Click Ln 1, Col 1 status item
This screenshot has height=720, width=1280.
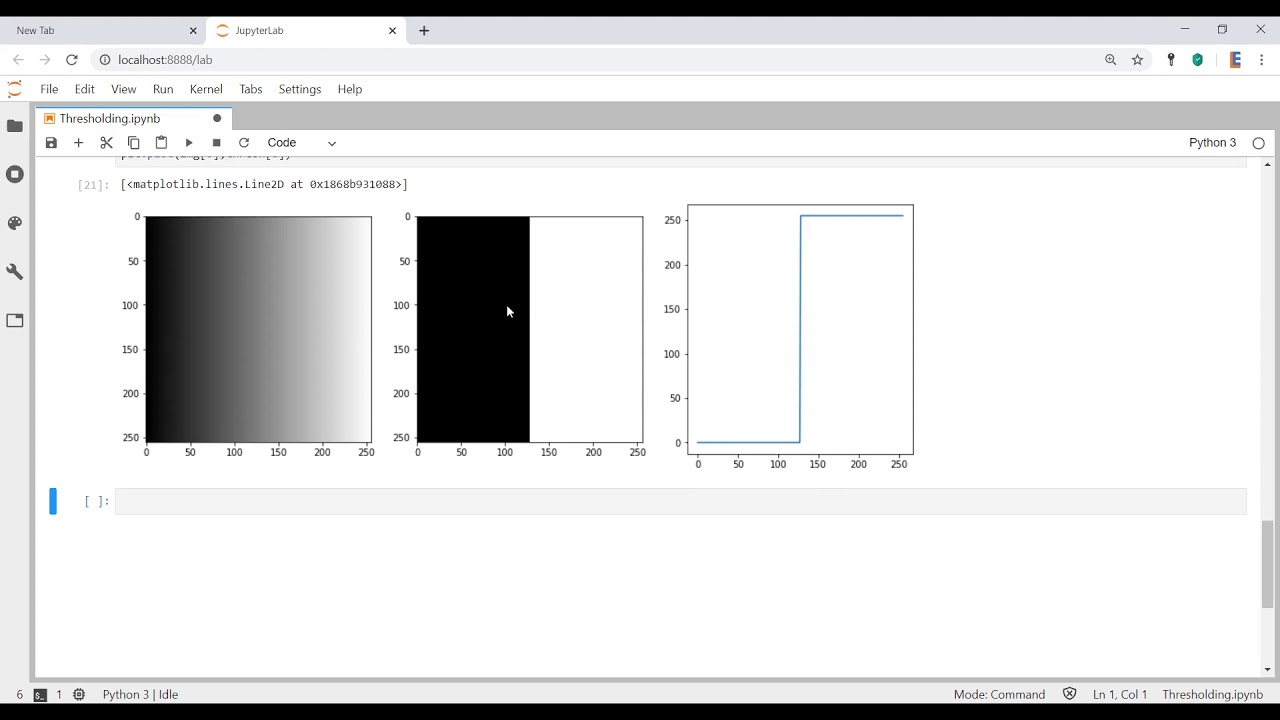pyautogui.click(x=1120, y=694)
